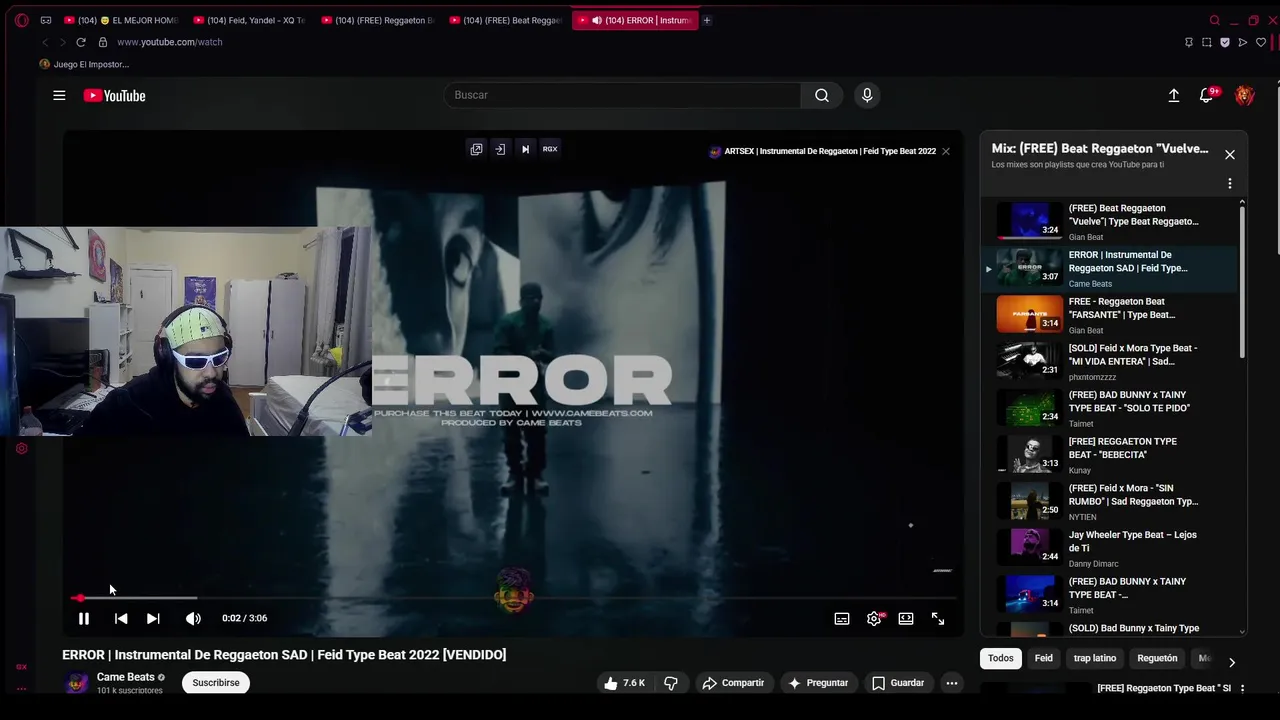Open options for FREE Reggaeton Type Beat suggestion
This screenshot has width=1280, height=720.
coord(1243,689)
